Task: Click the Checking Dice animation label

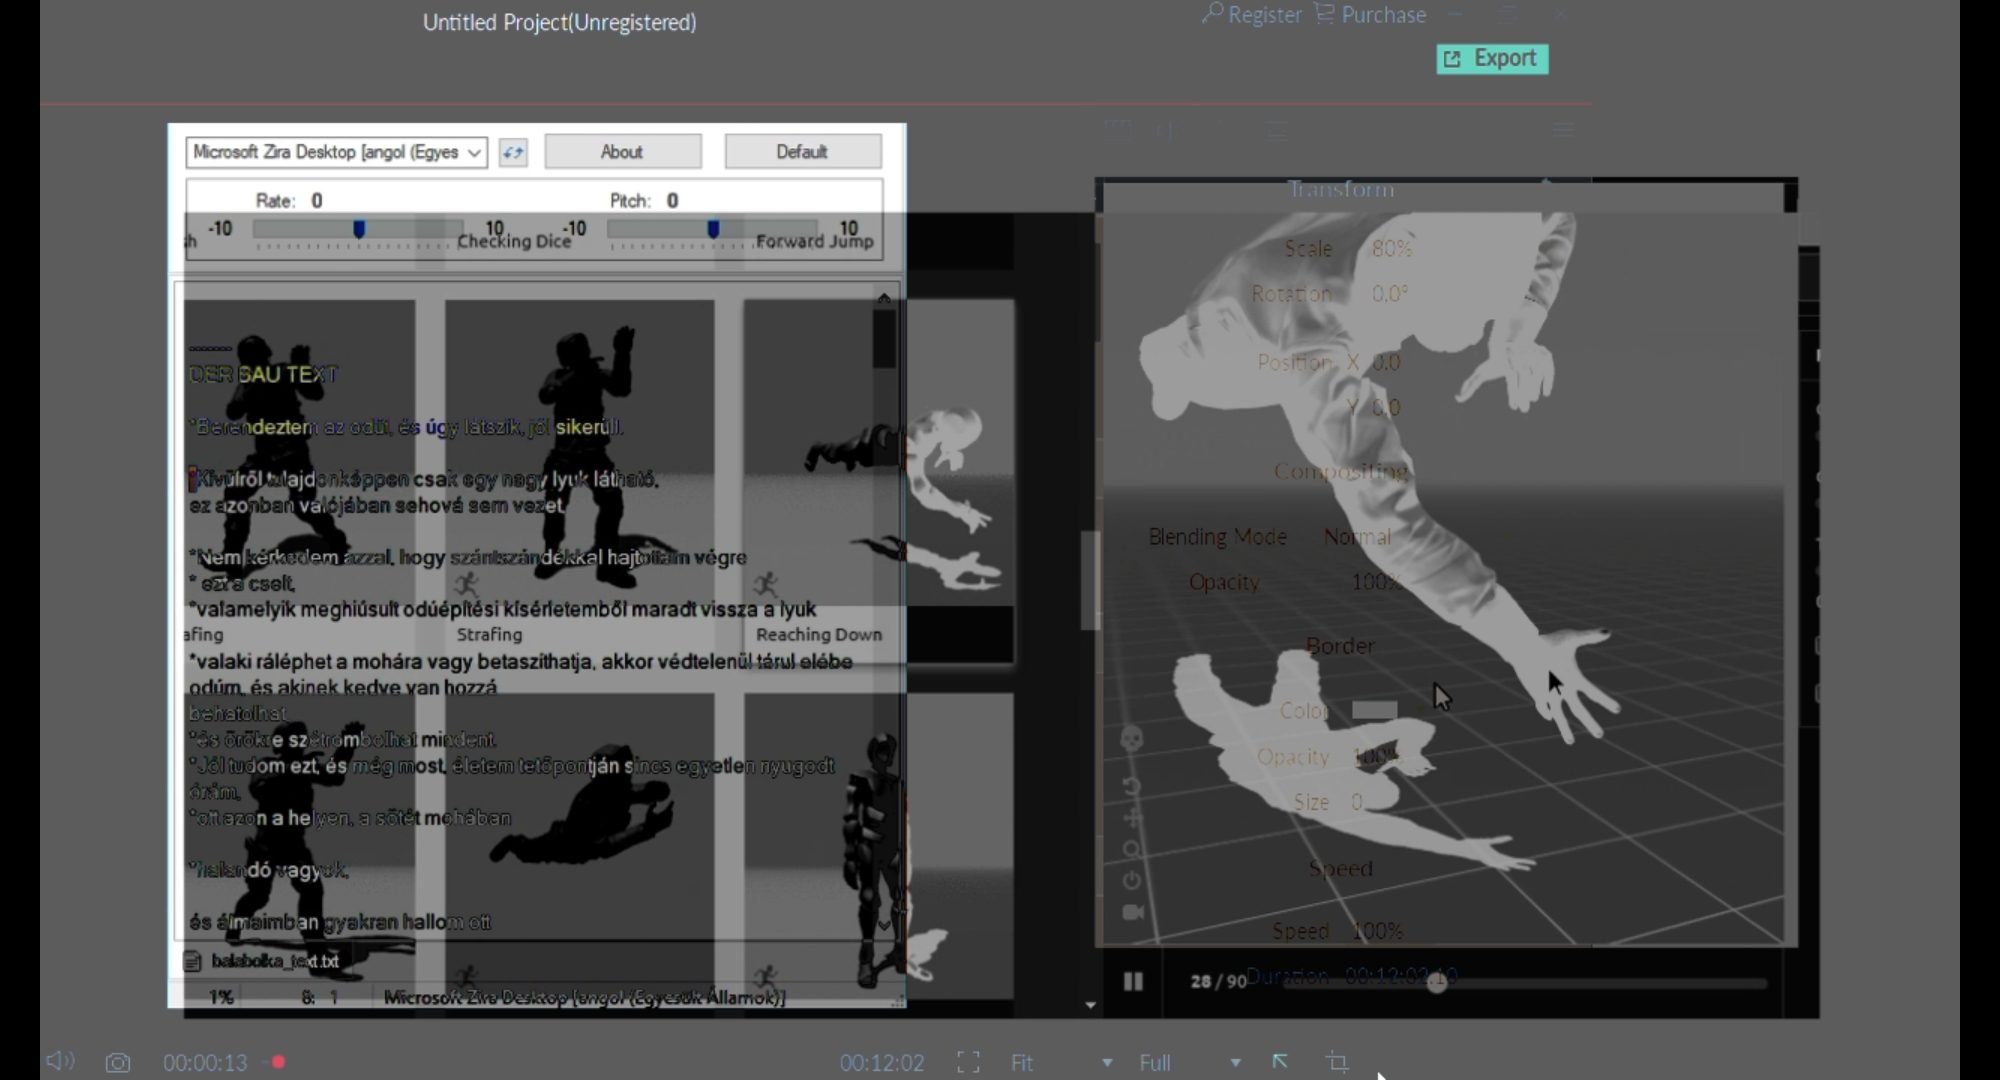Action: [x=514, y=241]
